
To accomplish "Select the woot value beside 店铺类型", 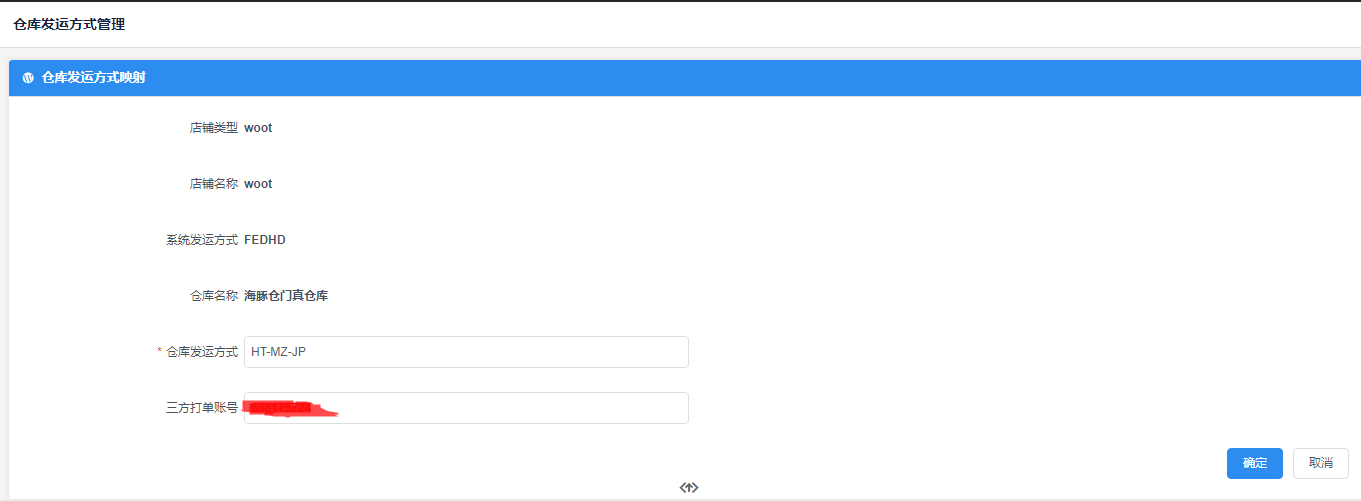I will click(258, 128).
